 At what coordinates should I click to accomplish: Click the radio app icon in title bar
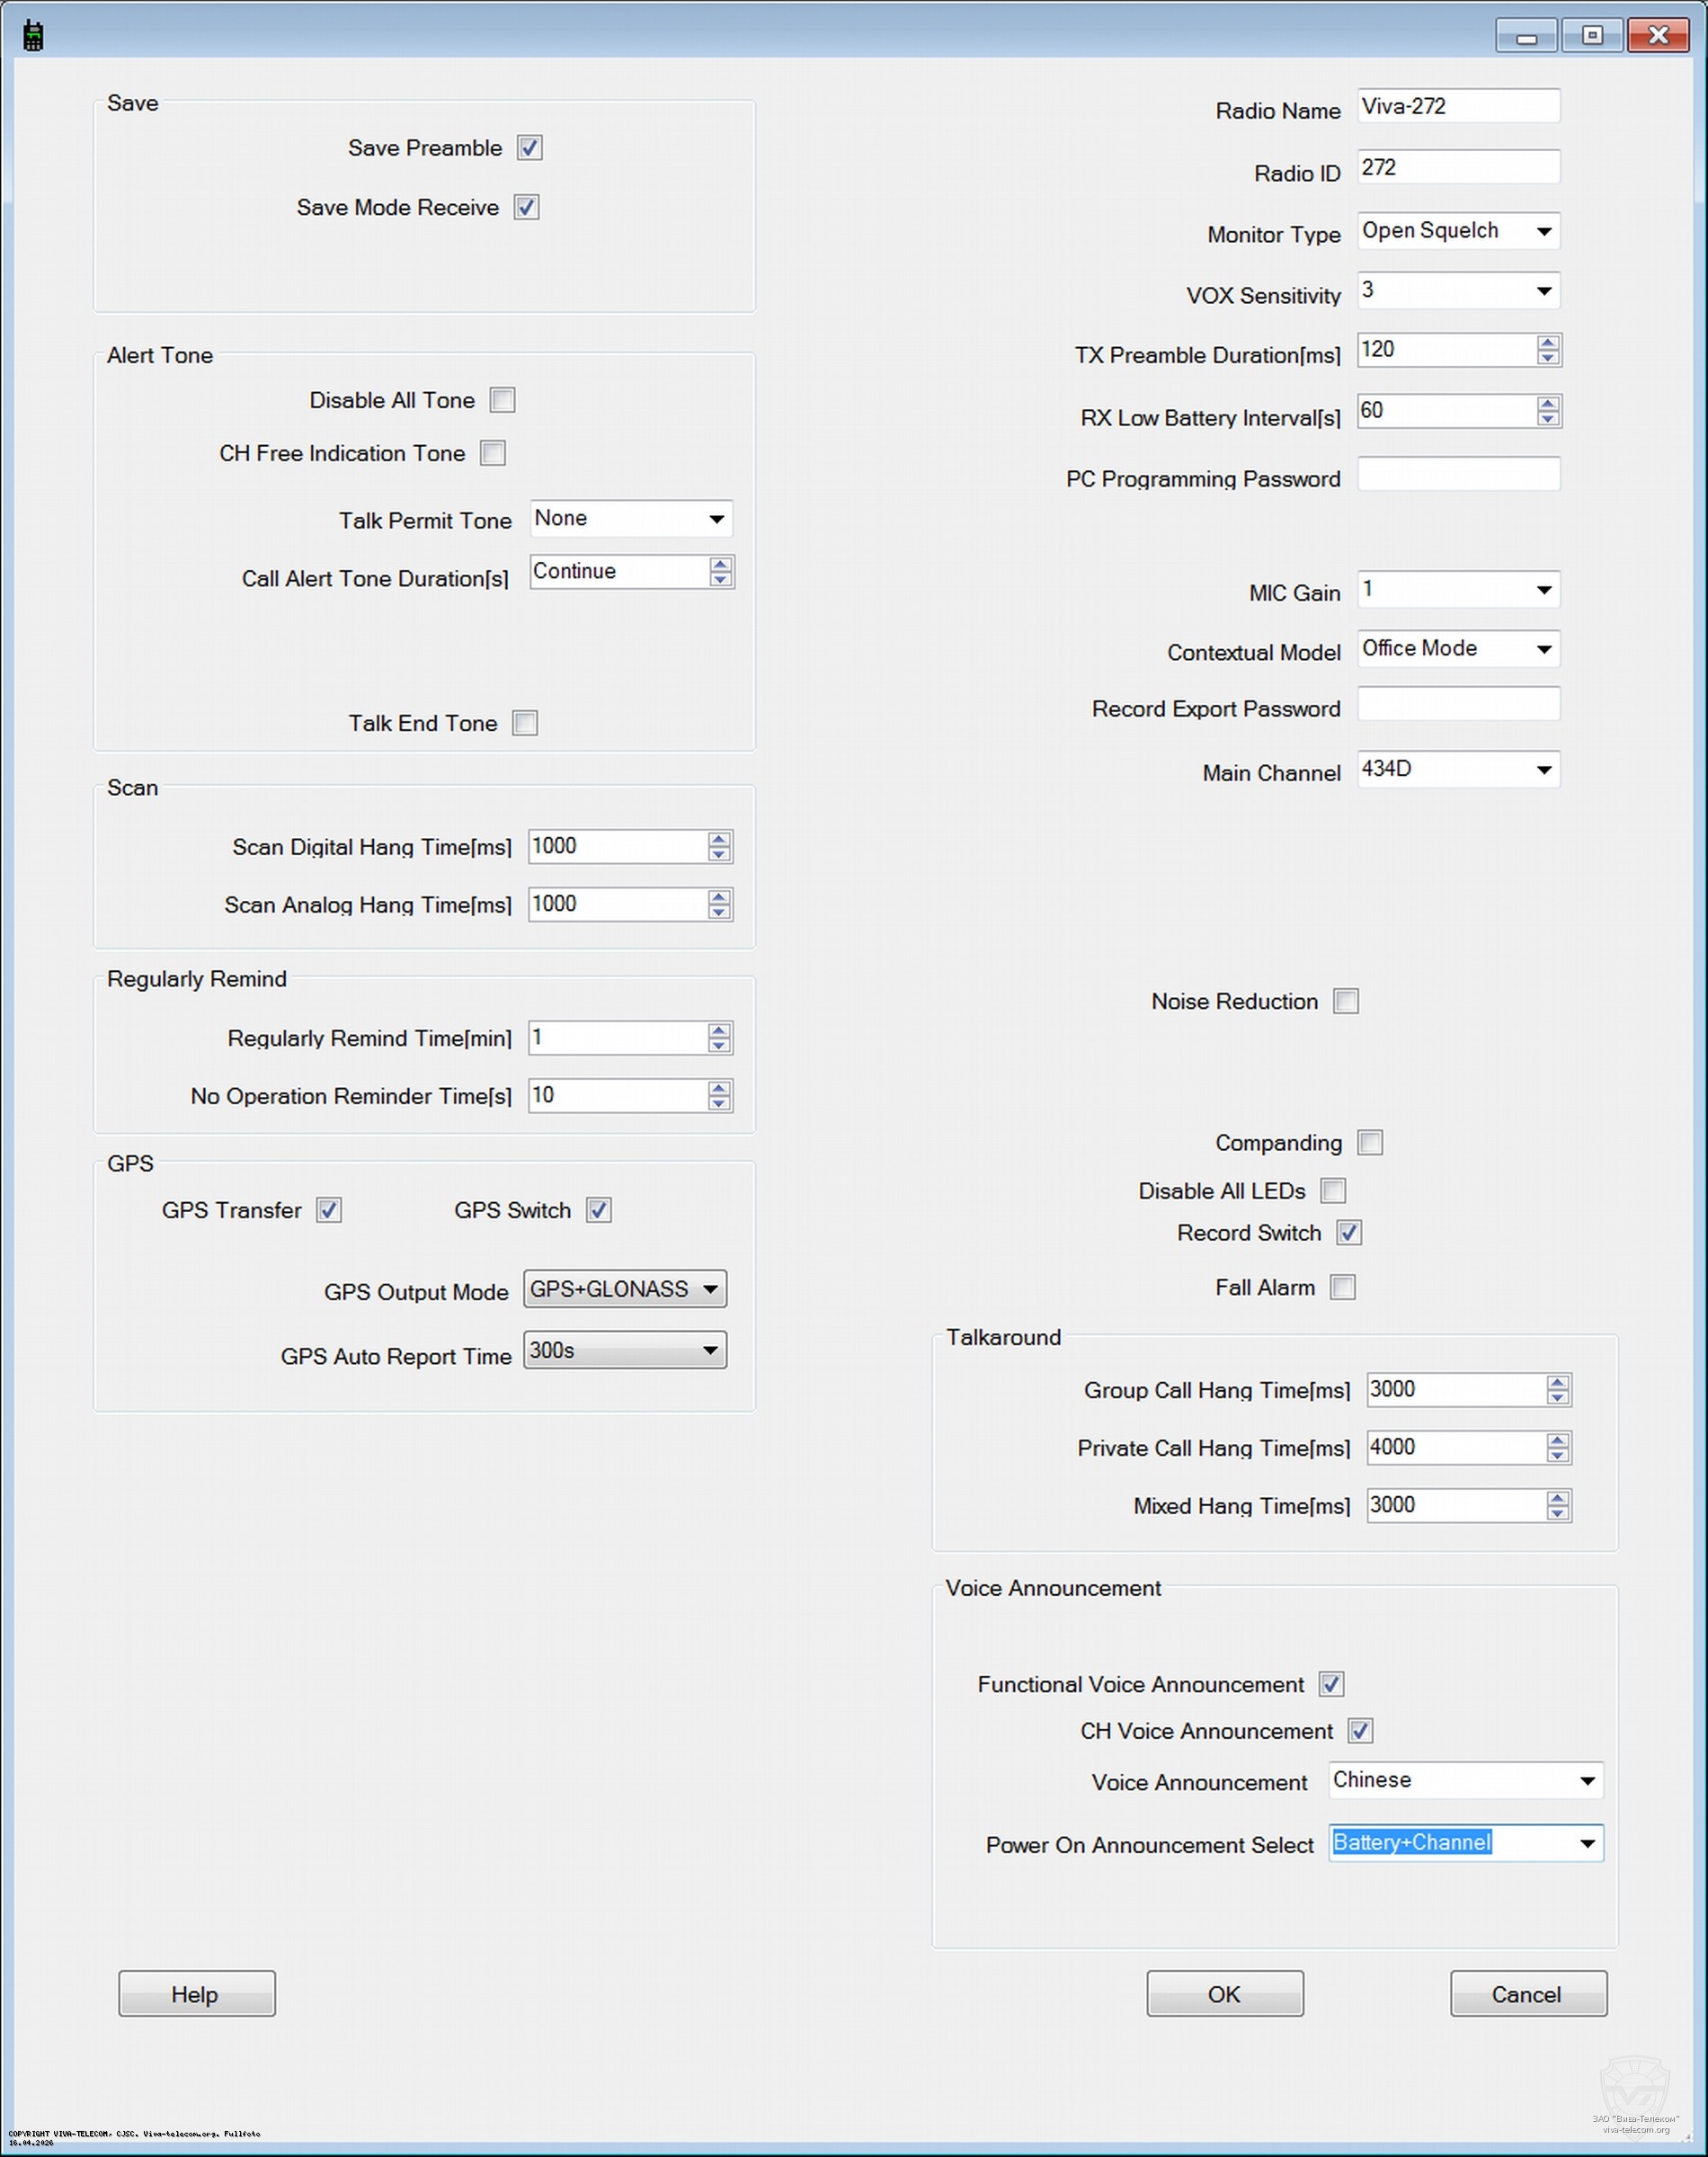pos(33,36)
